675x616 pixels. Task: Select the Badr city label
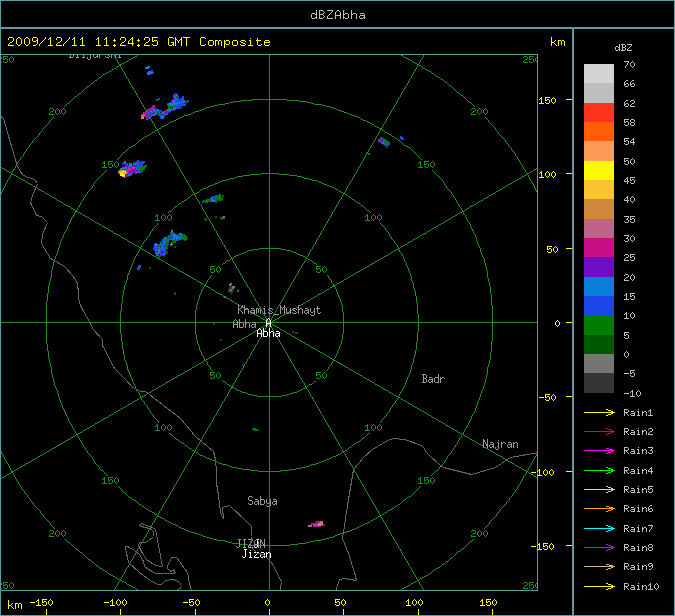click(x=433, y=379)
